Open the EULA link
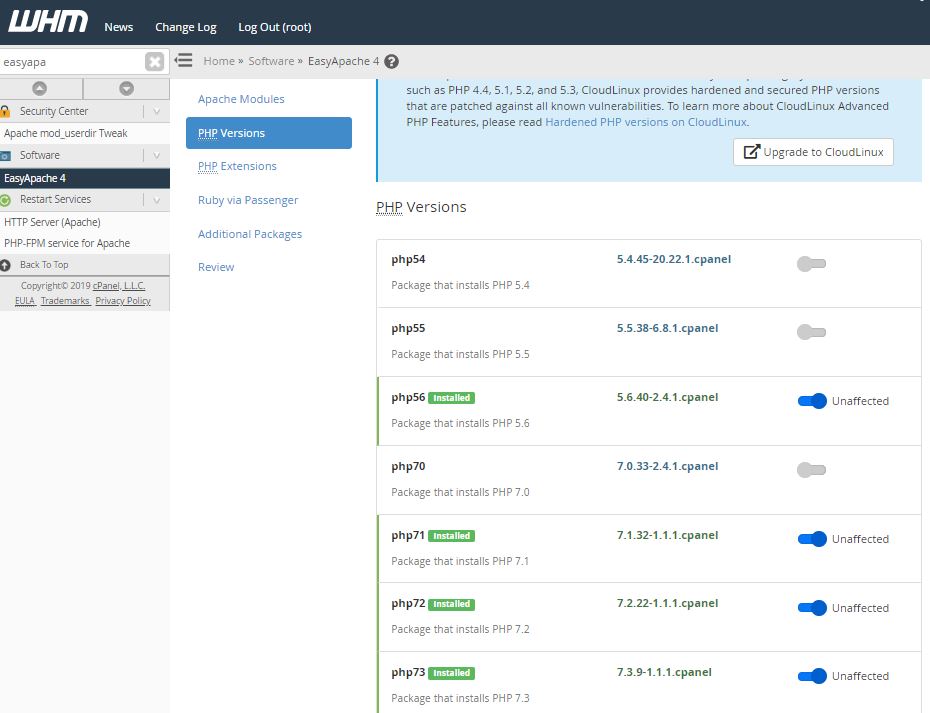Viewport: 930px width, 713px height. [25, 301]
